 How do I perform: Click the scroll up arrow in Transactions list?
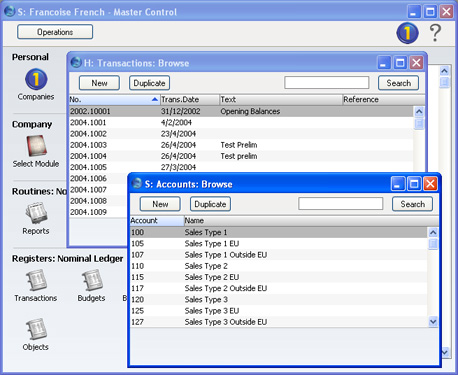click(x=419, y=111)
